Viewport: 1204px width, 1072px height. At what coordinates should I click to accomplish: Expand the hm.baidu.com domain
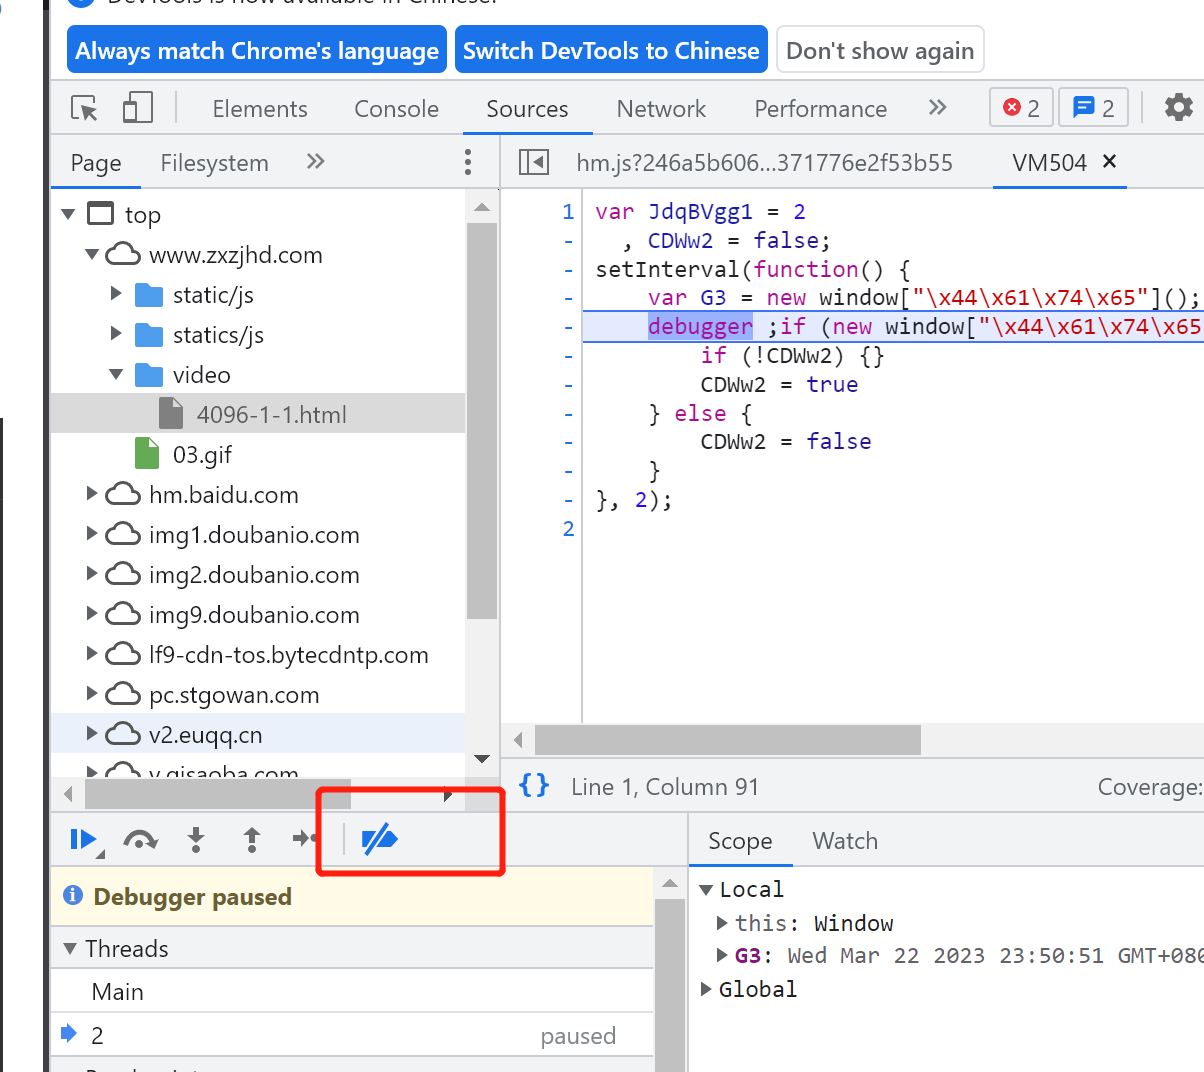point(92,494)
